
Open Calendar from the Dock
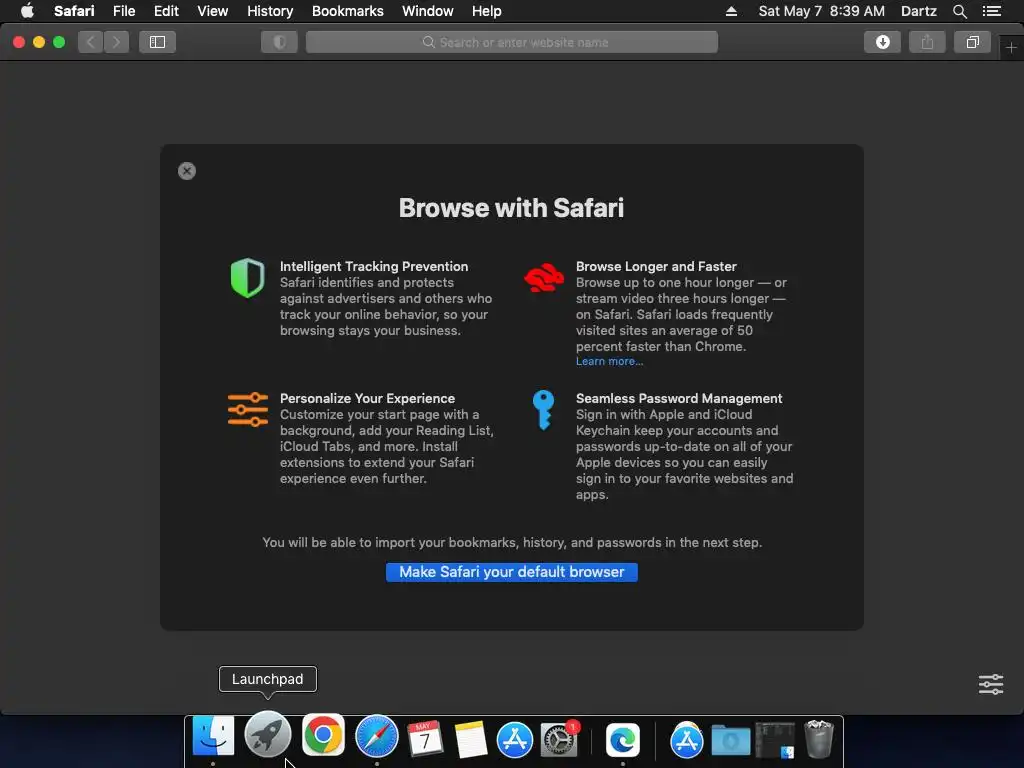[425, 739]
